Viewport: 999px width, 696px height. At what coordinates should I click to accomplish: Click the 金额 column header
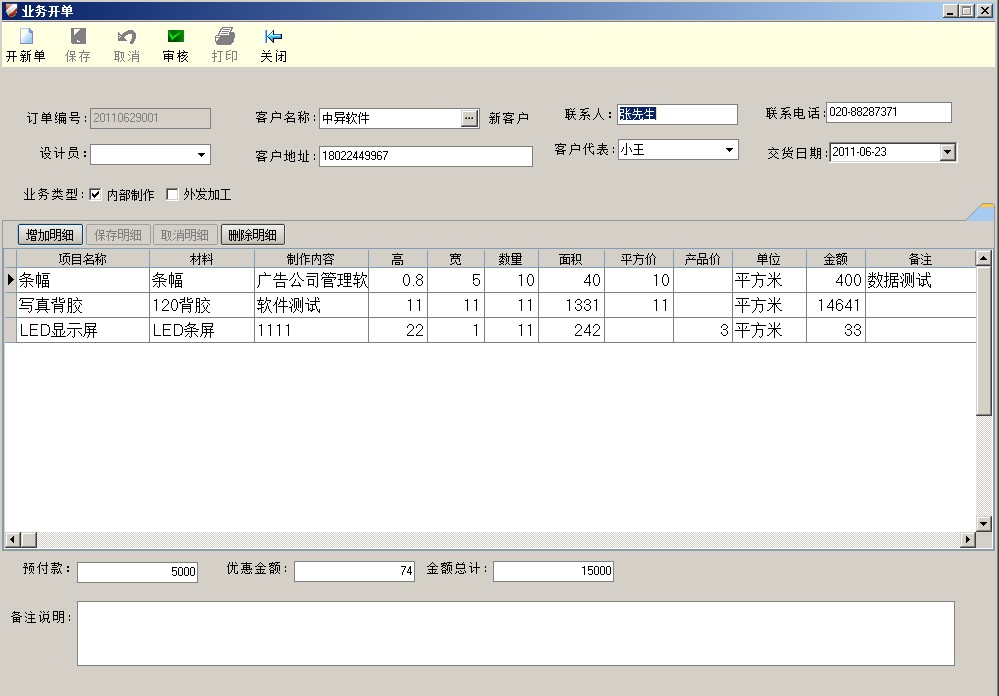click(x=835, y=259)
